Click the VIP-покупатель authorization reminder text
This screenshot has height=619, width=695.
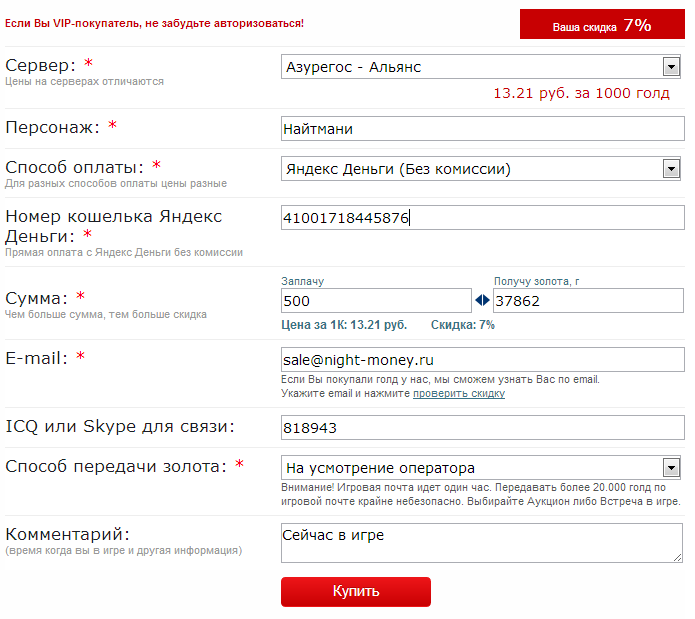click(154, 23)
